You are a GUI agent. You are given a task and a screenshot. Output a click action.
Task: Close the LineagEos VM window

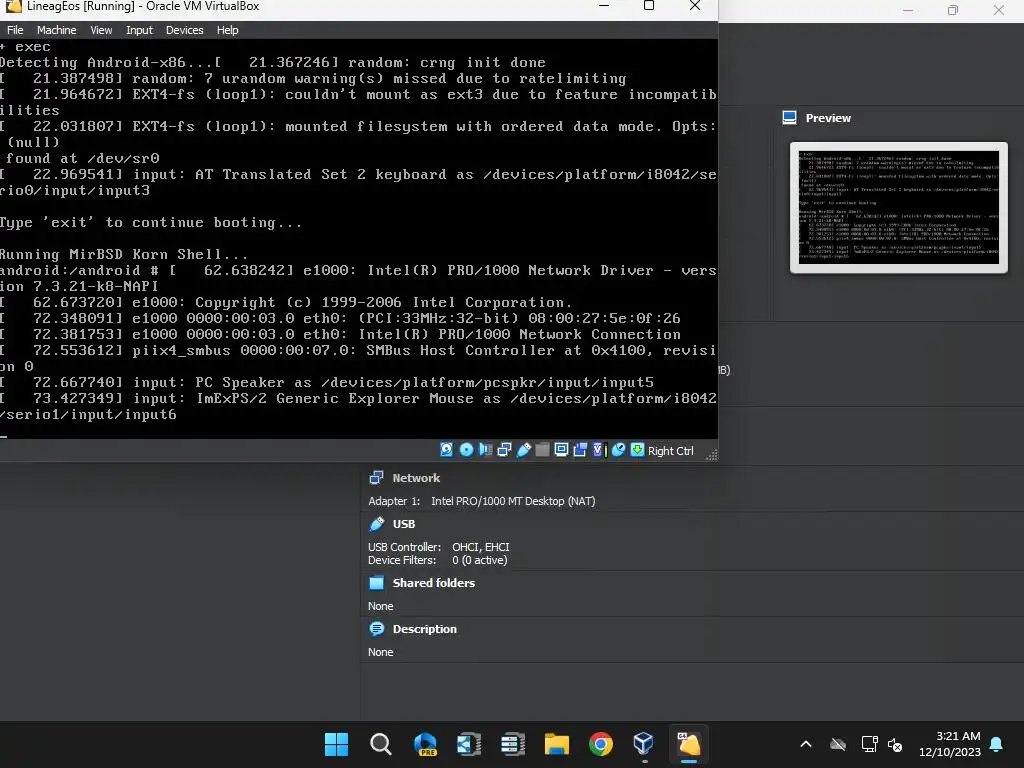(x=695, y=6)
